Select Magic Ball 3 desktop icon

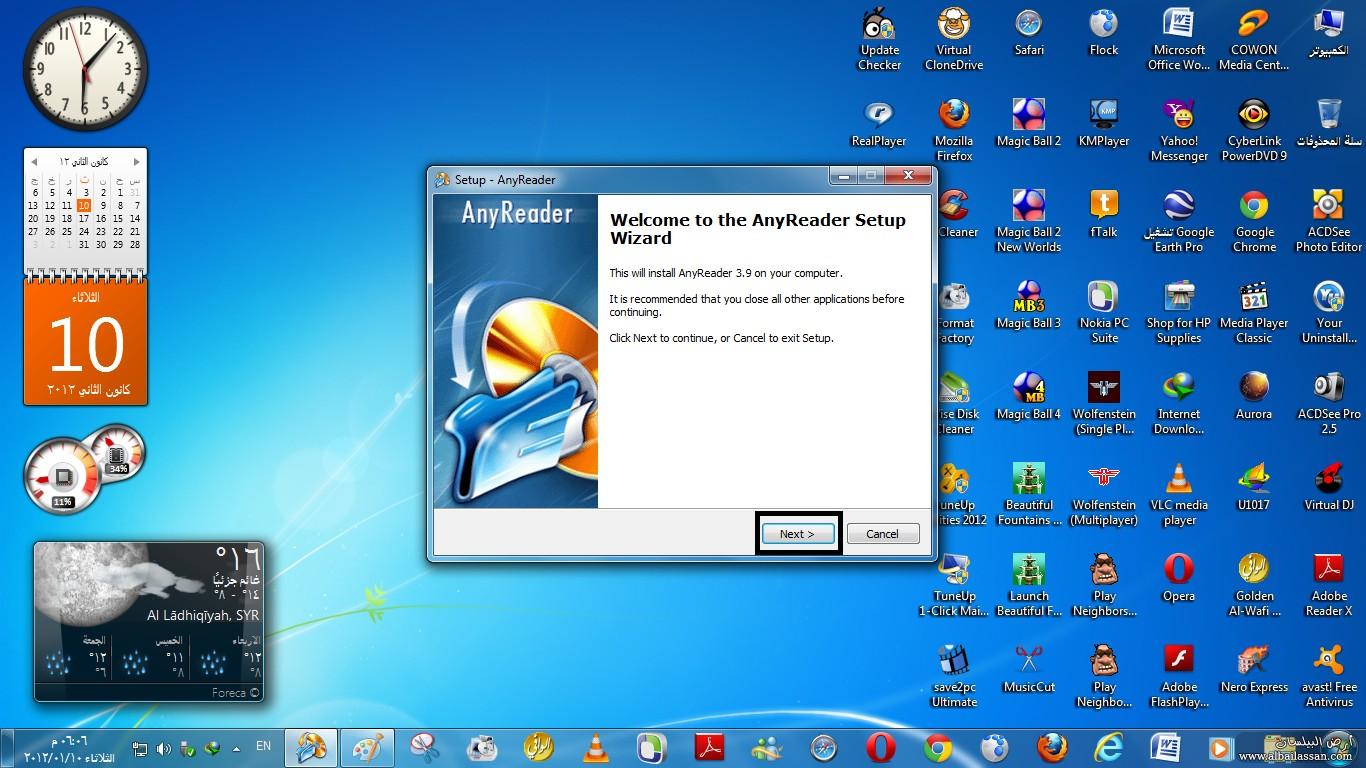coord(1029,306)
